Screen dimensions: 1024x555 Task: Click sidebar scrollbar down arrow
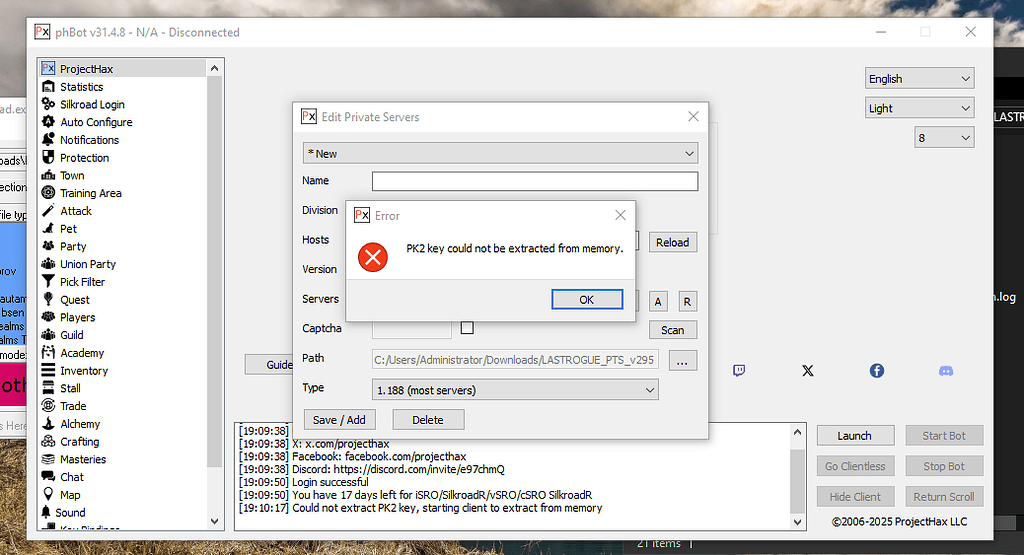(215, 521)
